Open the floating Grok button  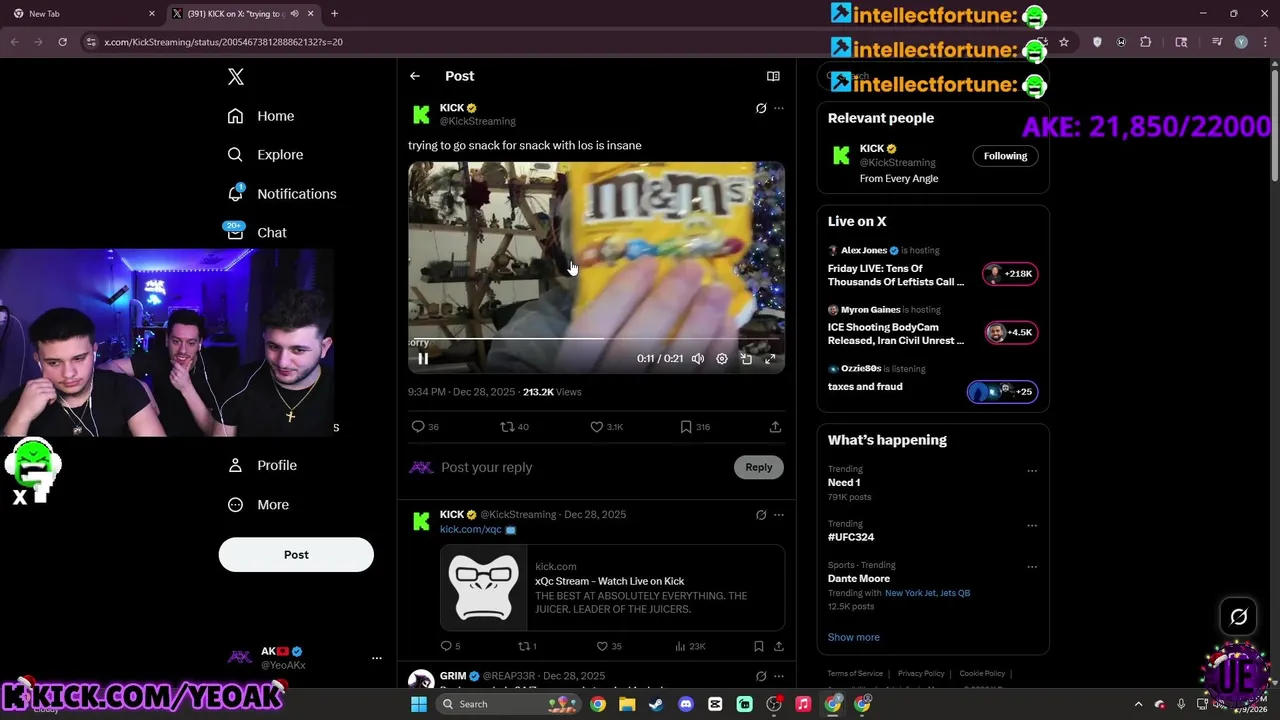(x=1238, y=617)
